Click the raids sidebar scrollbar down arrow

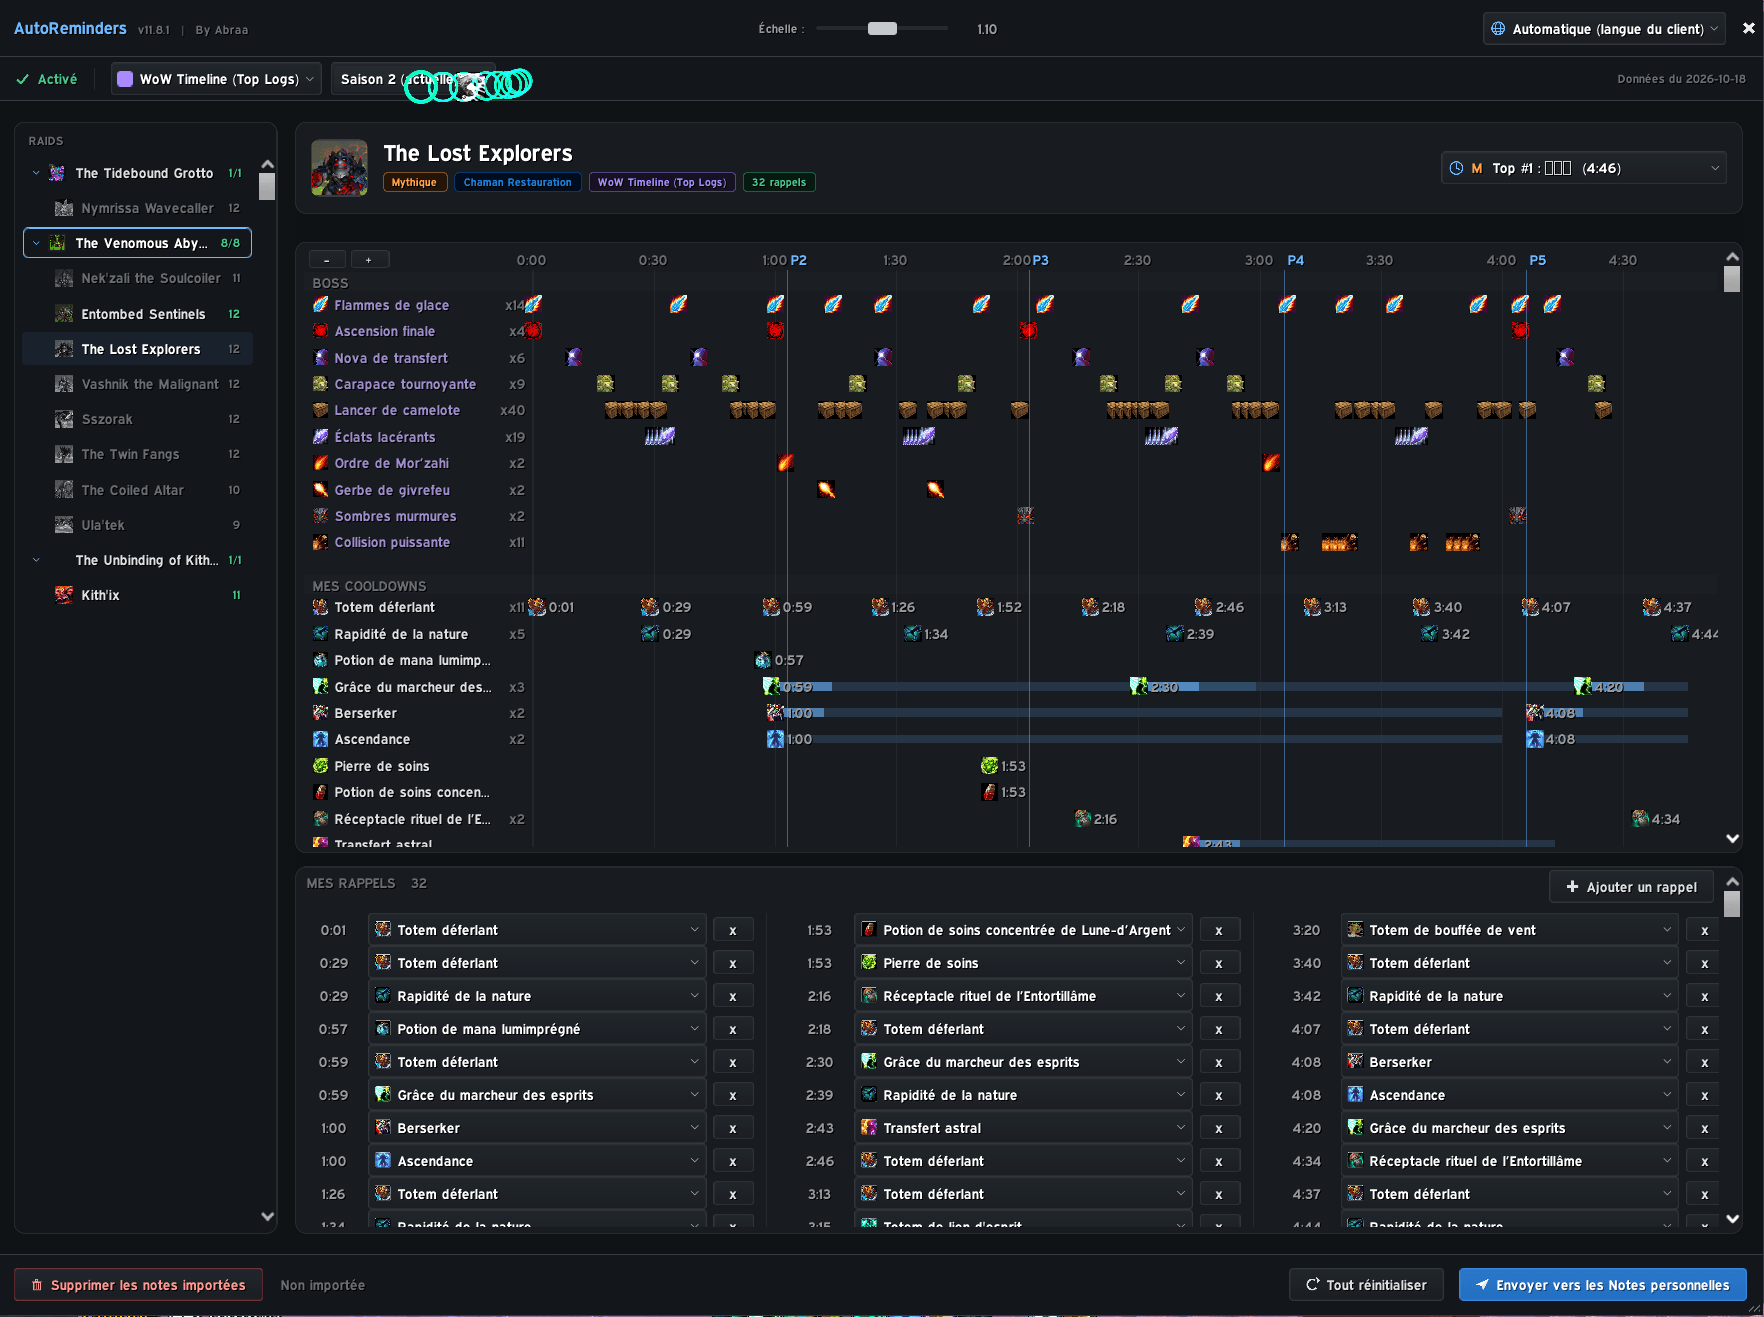click(267, 1217)
